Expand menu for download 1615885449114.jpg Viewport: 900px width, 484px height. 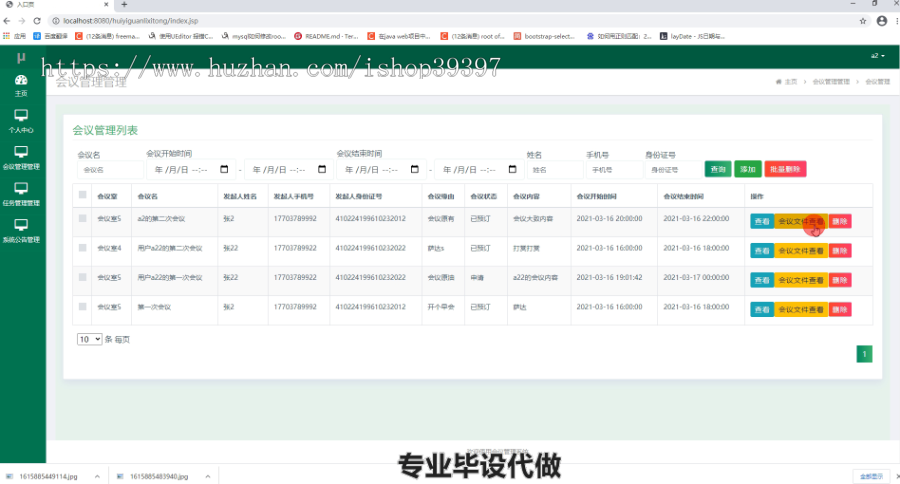pyautogui.click(x=97, y=477)
